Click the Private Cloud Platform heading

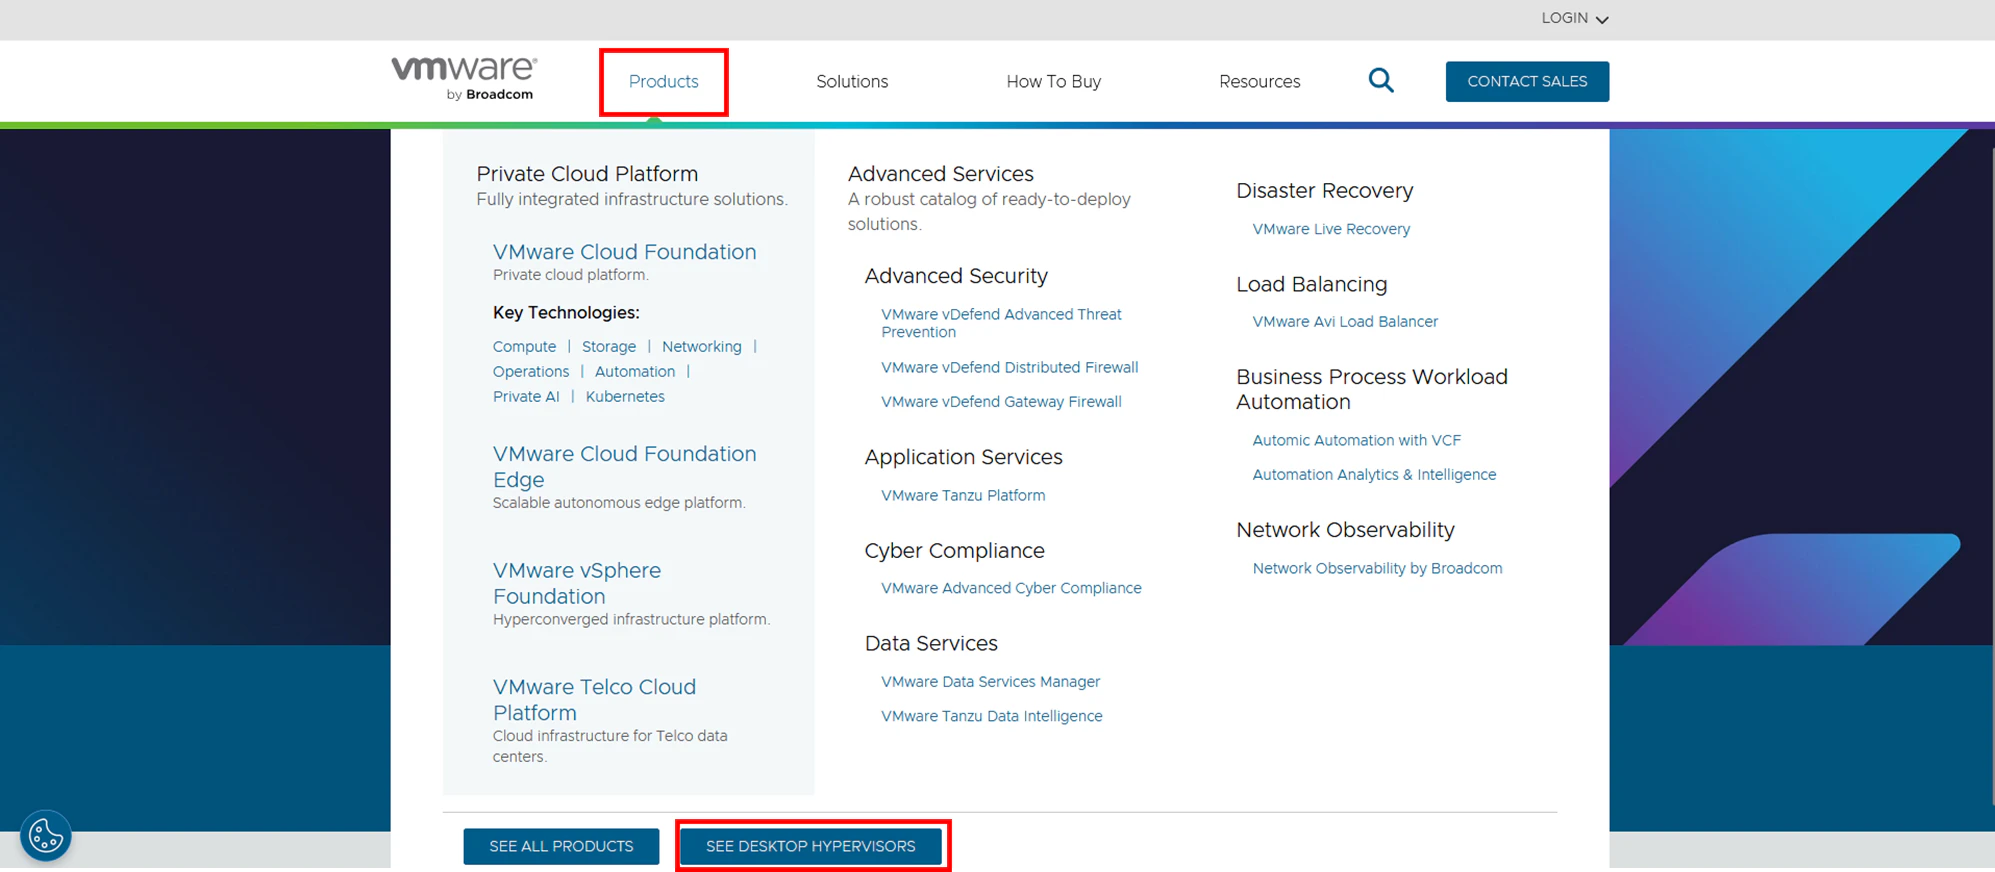[x=587, y=174]
